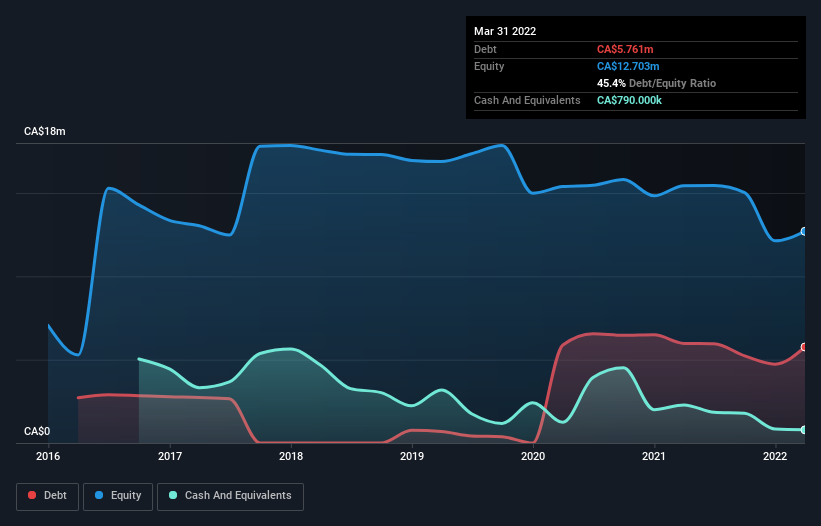
Task: Click Cash And Equivalents label in tooltip
Action: (x=527, y=100)
